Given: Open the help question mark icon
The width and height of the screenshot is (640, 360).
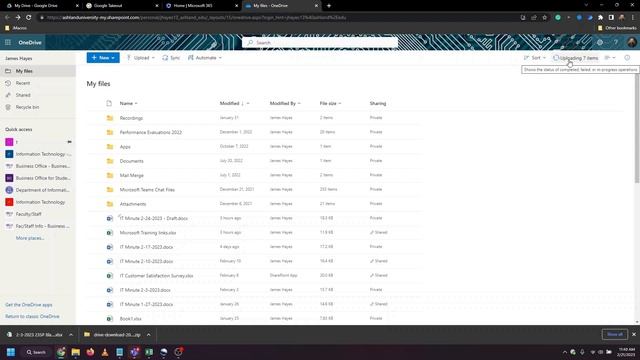Looking at the screenshot, I should (616, 42).
